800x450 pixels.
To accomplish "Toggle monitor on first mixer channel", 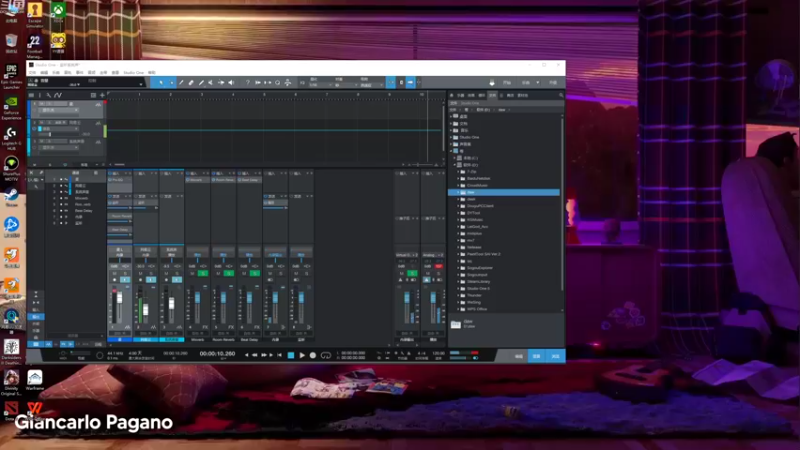I will coord(125,280).
